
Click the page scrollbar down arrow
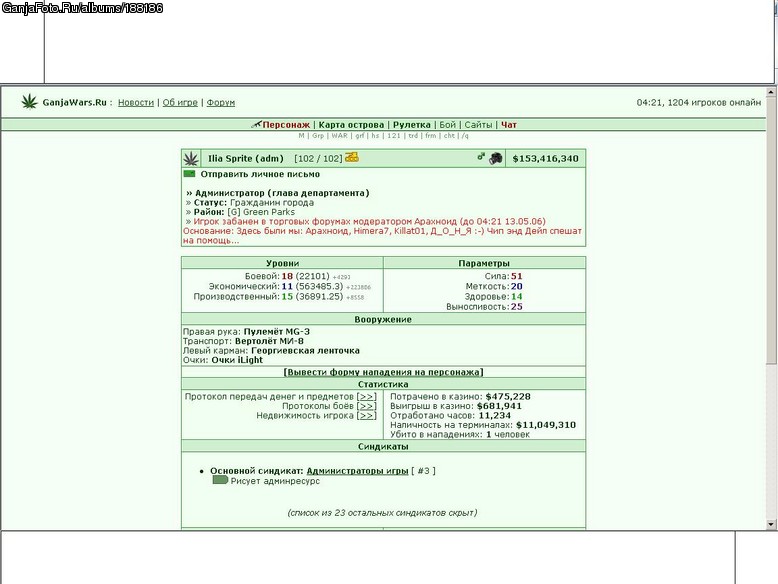(771, 524)
